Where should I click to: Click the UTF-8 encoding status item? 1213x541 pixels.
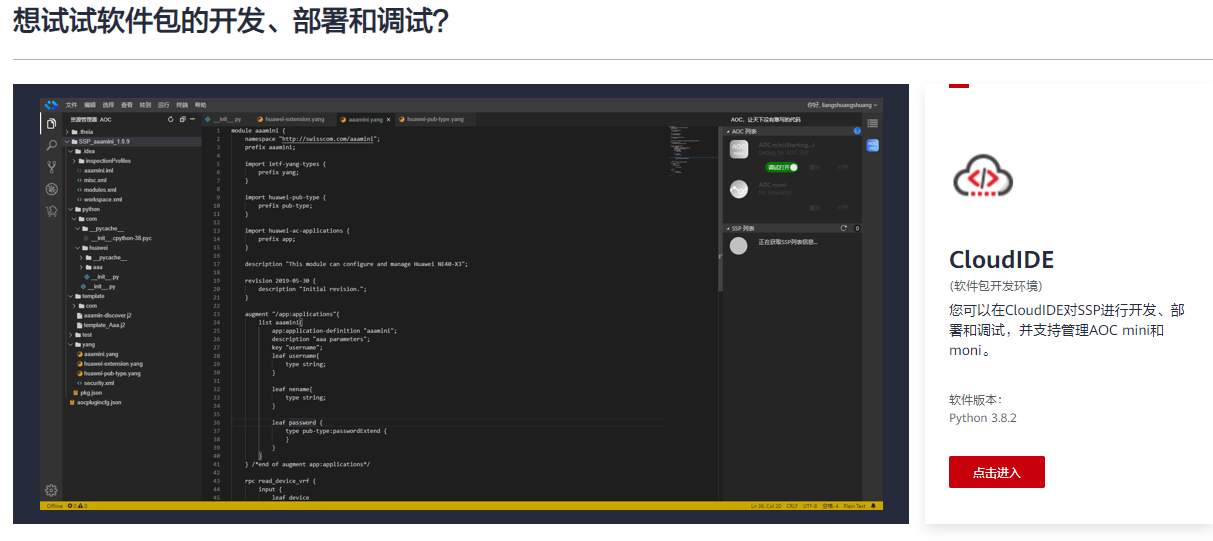(x=809, y=506)
